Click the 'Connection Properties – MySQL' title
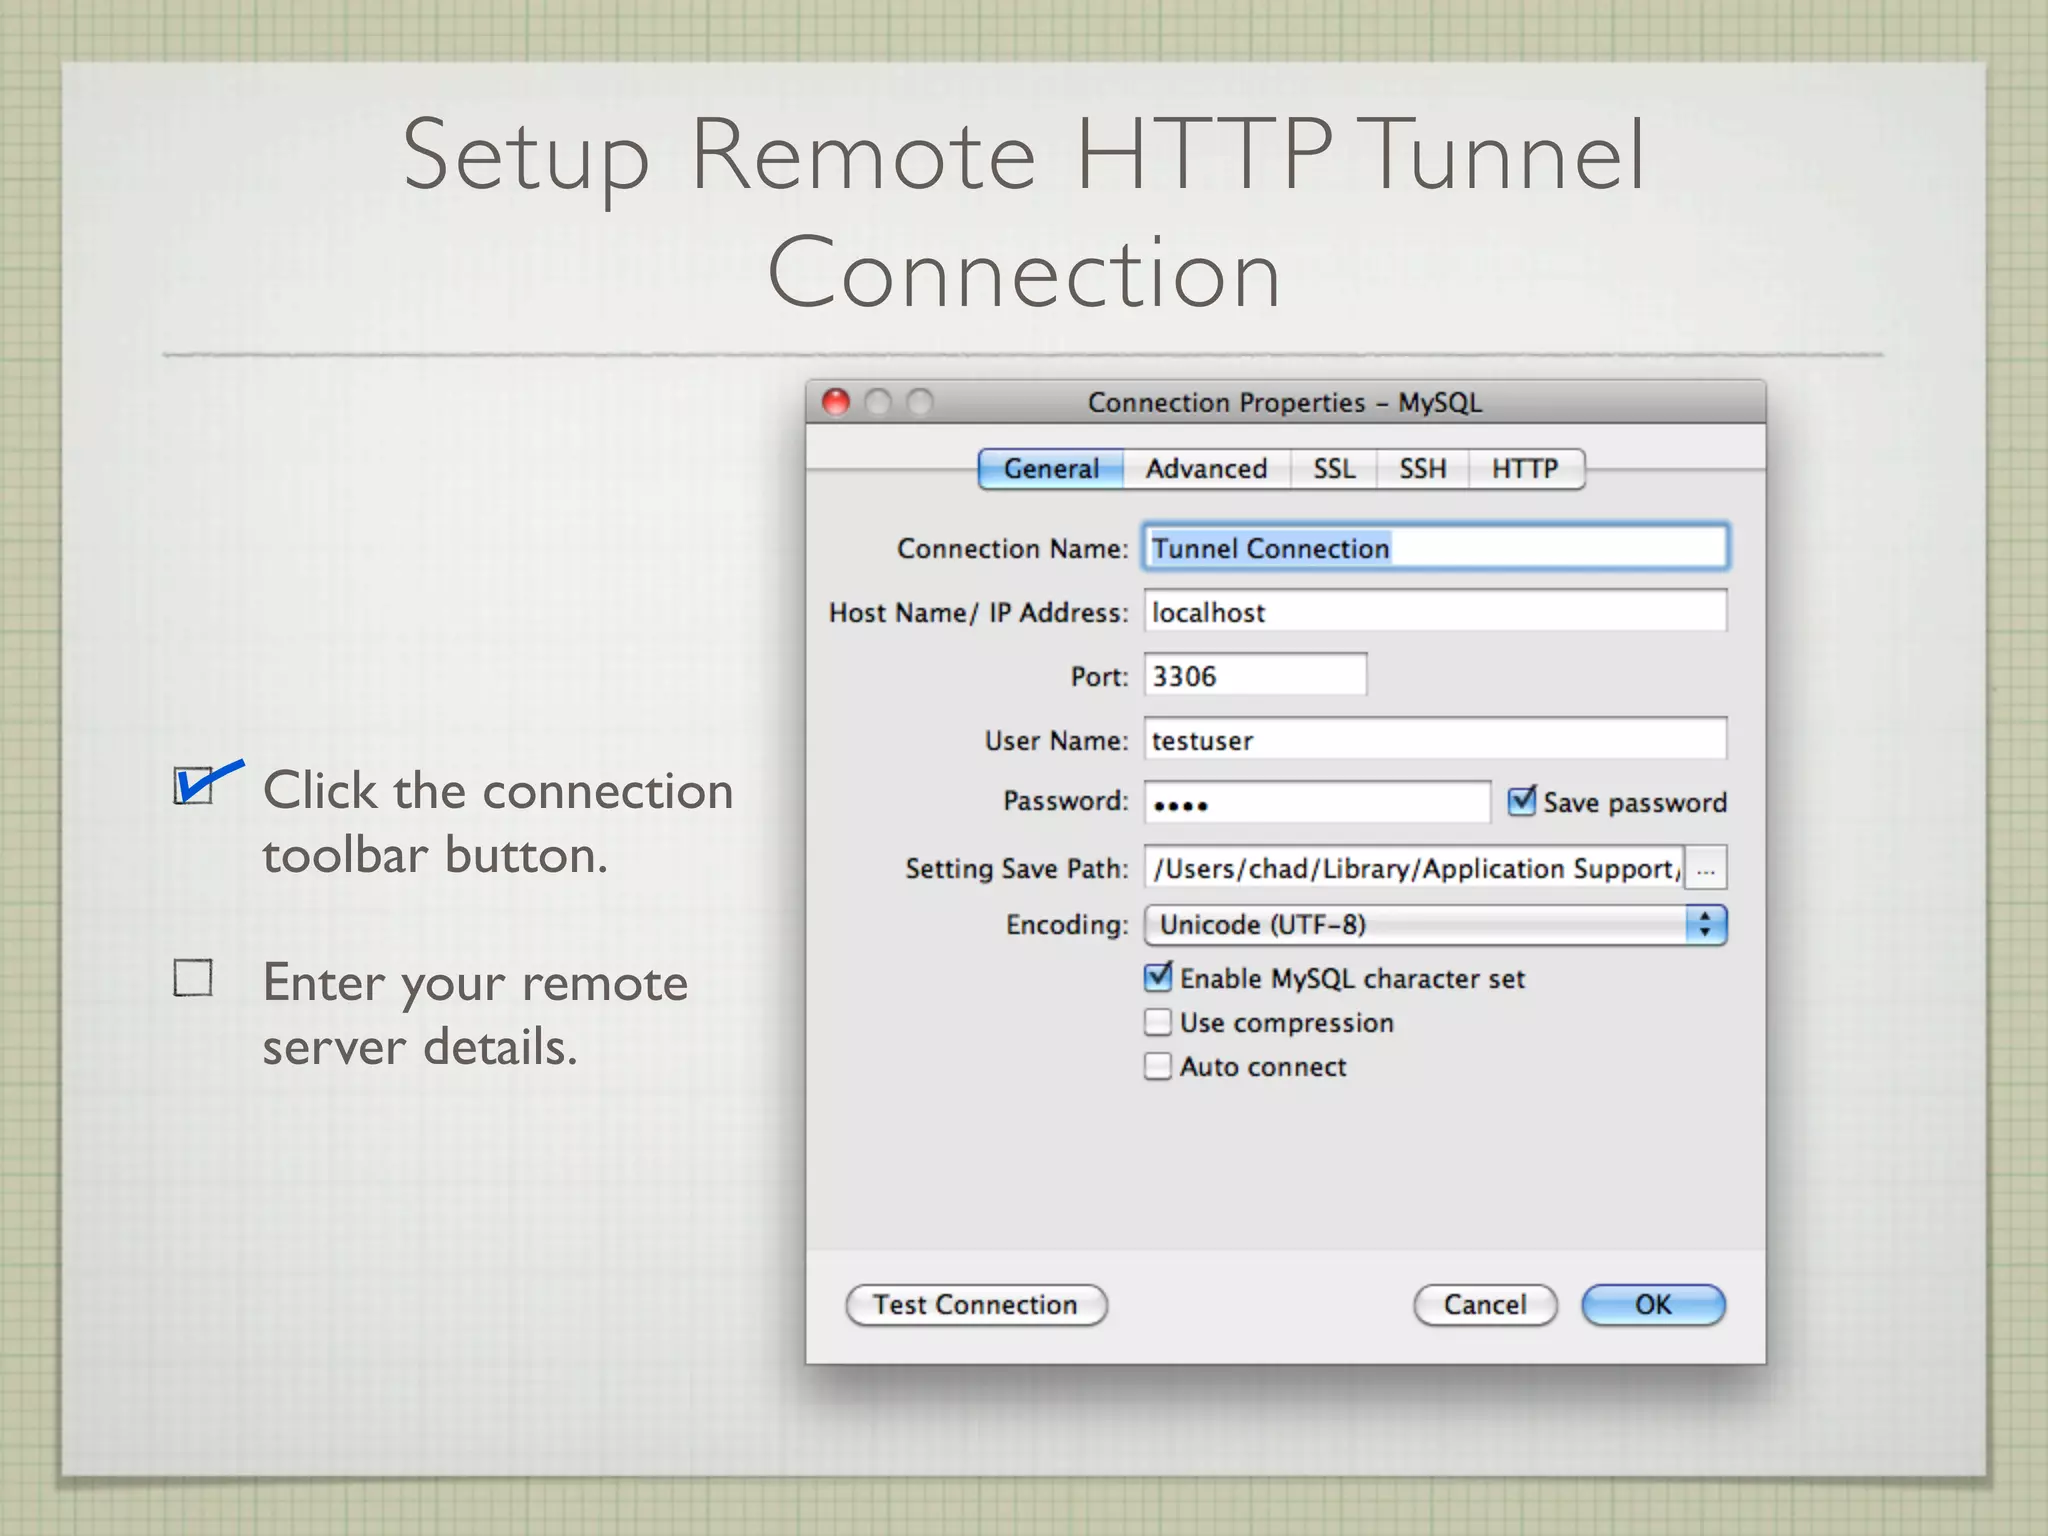 point(1285,403)
